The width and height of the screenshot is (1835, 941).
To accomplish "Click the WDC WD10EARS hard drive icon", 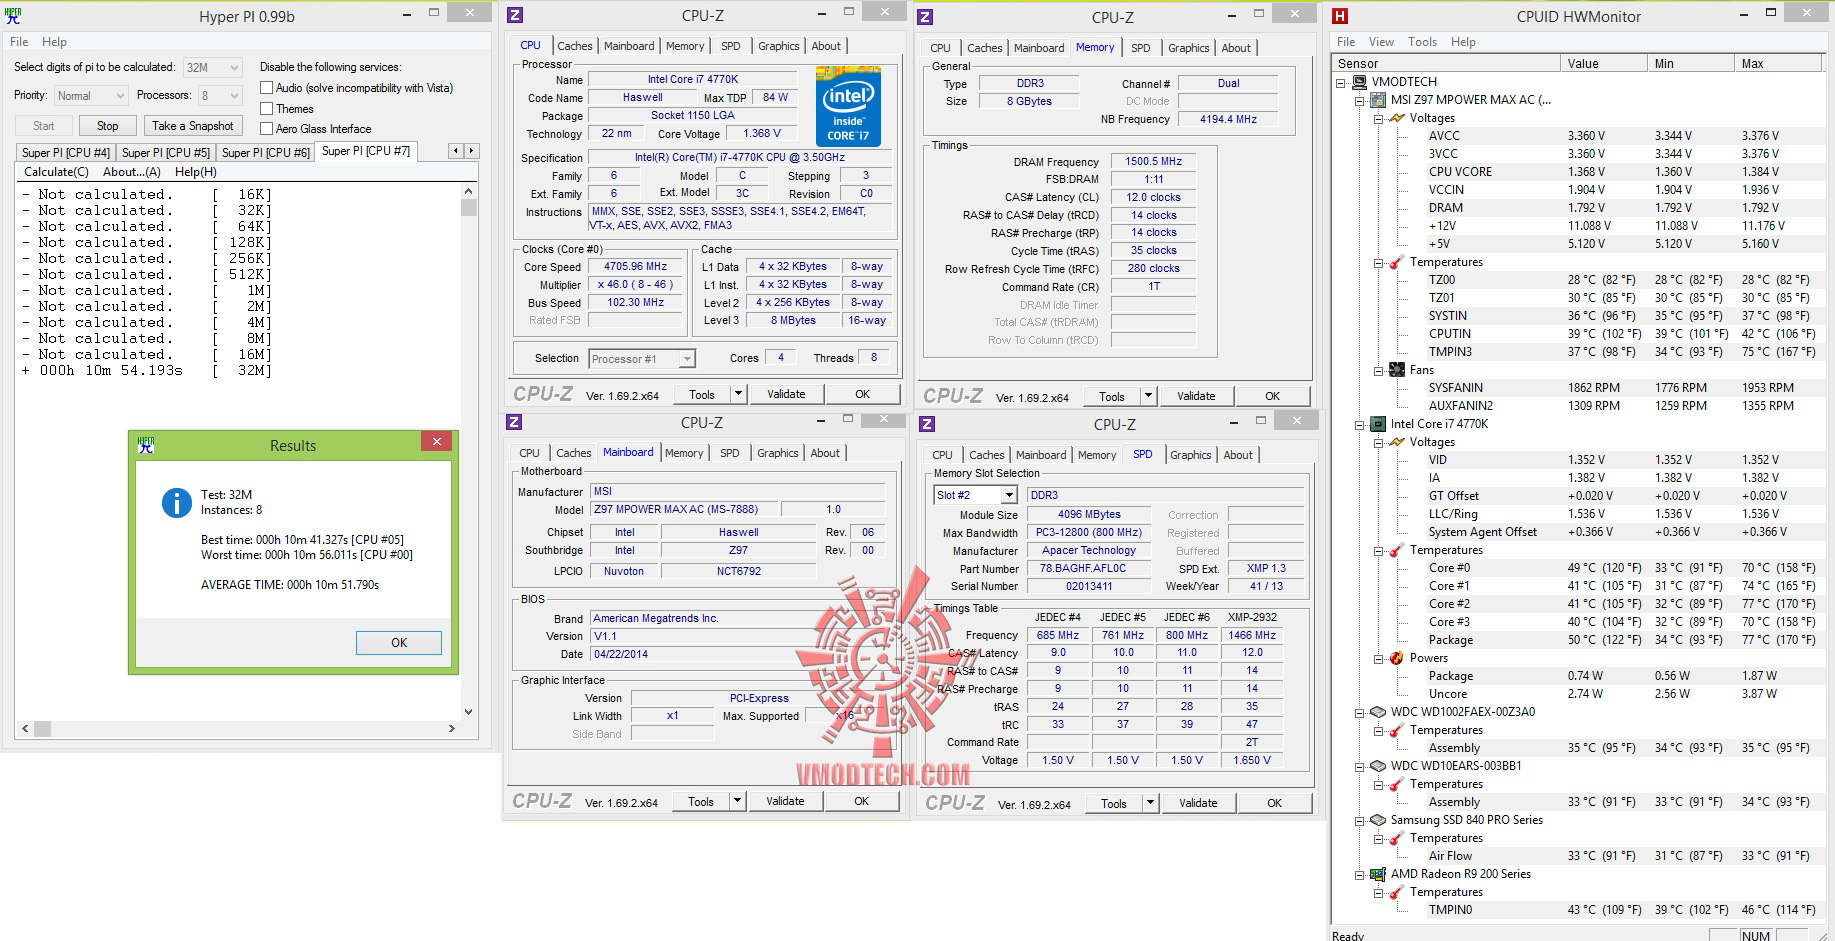I will (x=1379, y=766).
